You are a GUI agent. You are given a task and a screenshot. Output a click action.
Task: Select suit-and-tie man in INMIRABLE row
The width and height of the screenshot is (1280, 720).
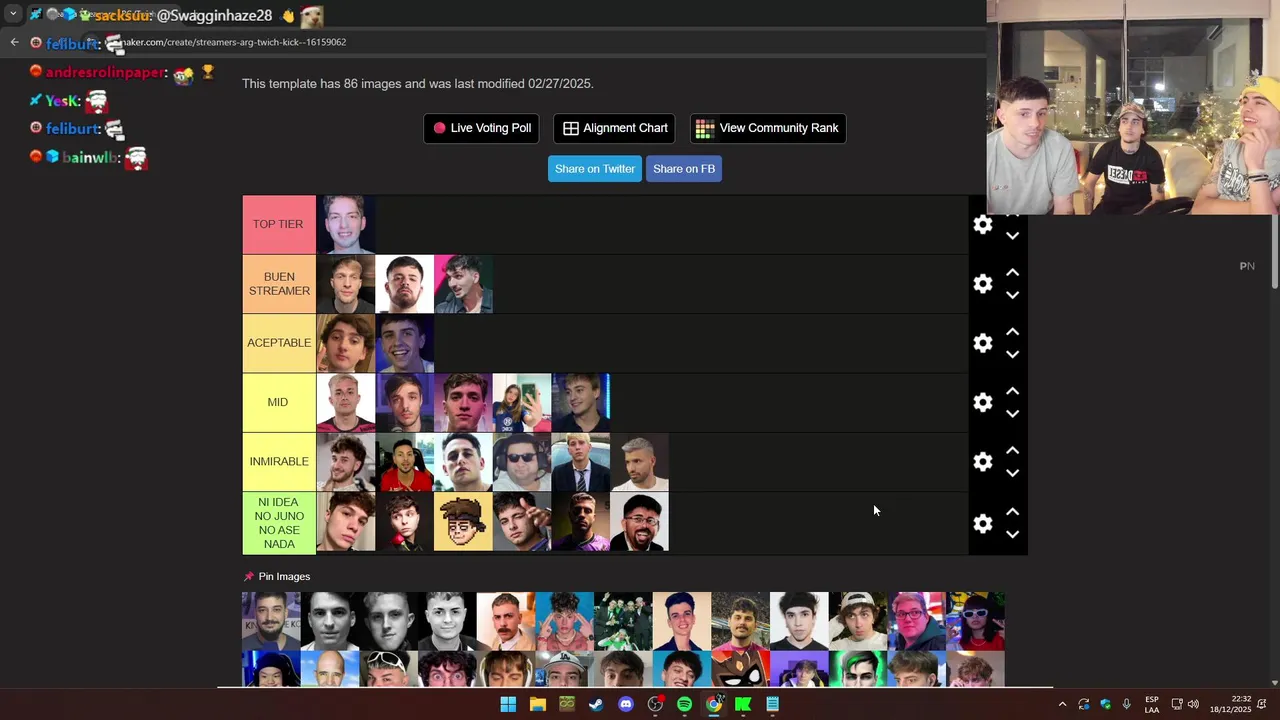(x=581, y=462)
